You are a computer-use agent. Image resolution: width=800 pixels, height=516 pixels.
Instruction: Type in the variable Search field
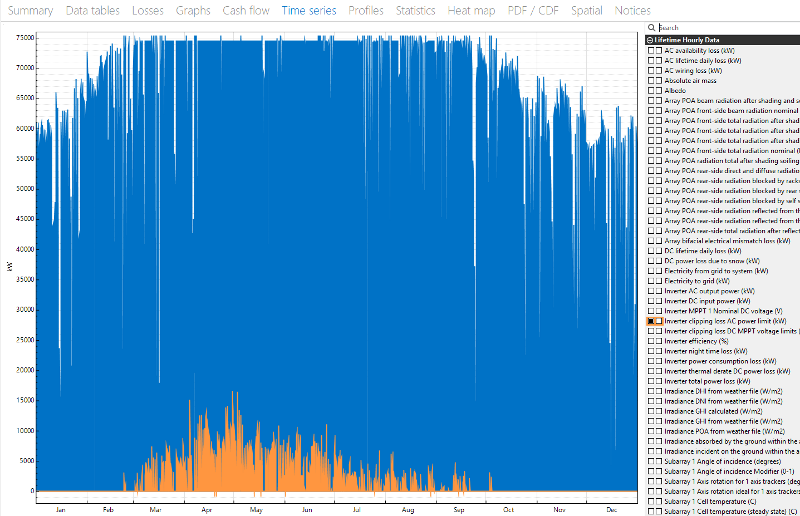(720, 28)
